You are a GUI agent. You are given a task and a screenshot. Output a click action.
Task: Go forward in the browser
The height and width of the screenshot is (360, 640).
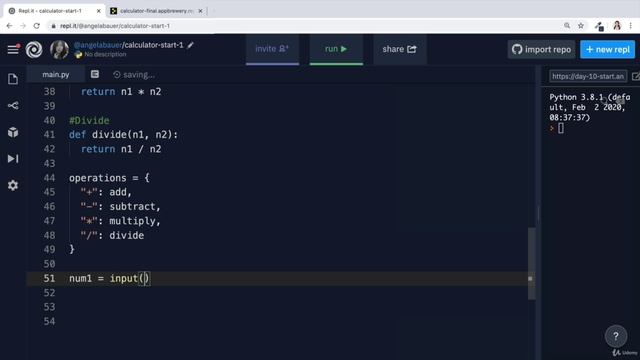[x=23, y=26]
